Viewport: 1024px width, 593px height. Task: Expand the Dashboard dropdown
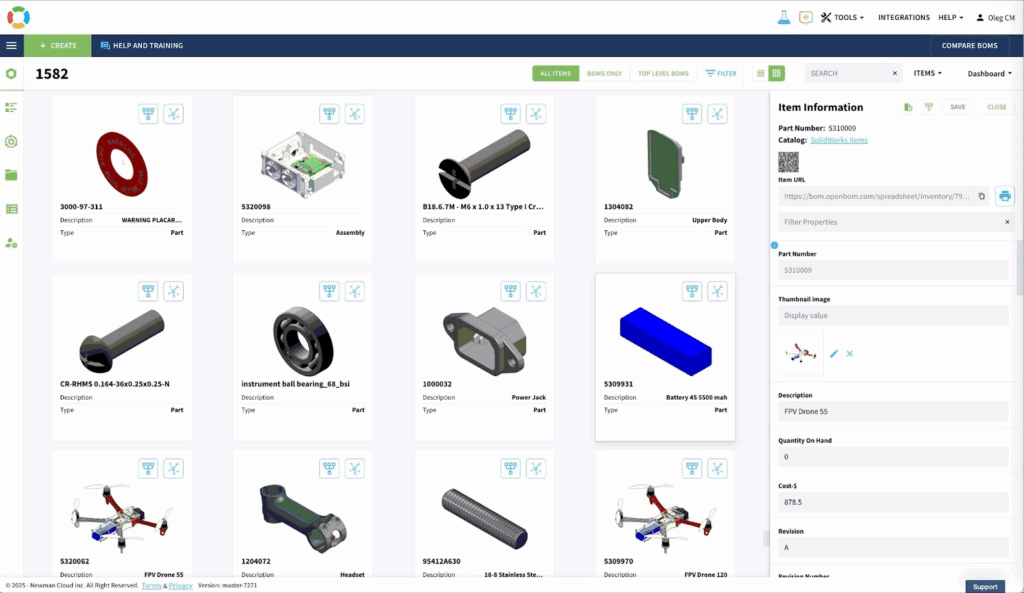click(989, 73)
